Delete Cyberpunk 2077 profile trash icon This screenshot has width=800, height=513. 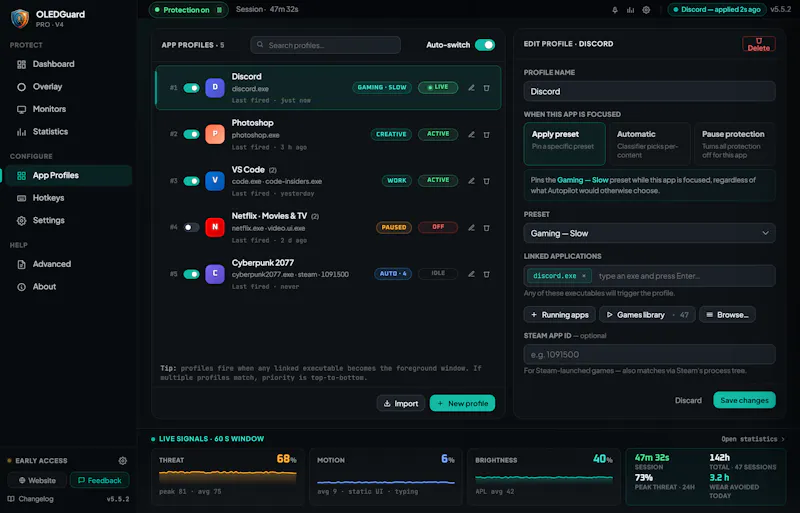tap(487, 274)
